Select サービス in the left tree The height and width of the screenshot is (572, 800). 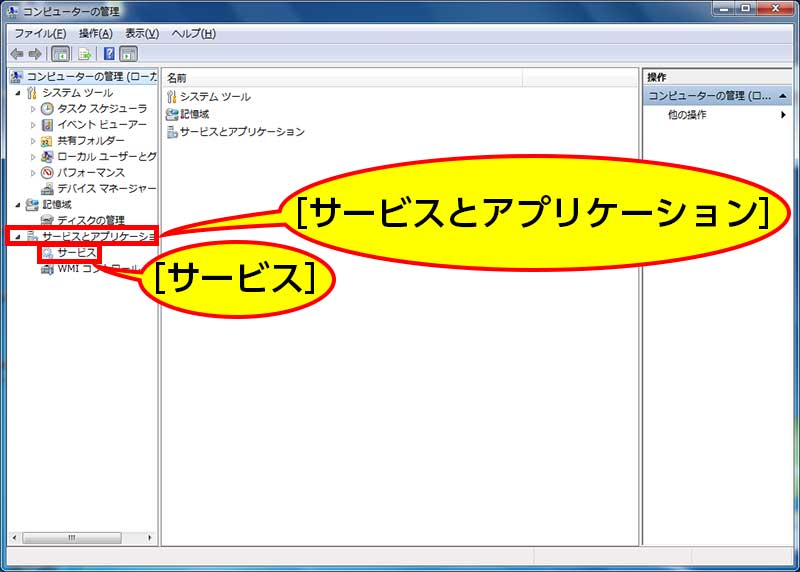pyautogui.click(x=77, y=253)
